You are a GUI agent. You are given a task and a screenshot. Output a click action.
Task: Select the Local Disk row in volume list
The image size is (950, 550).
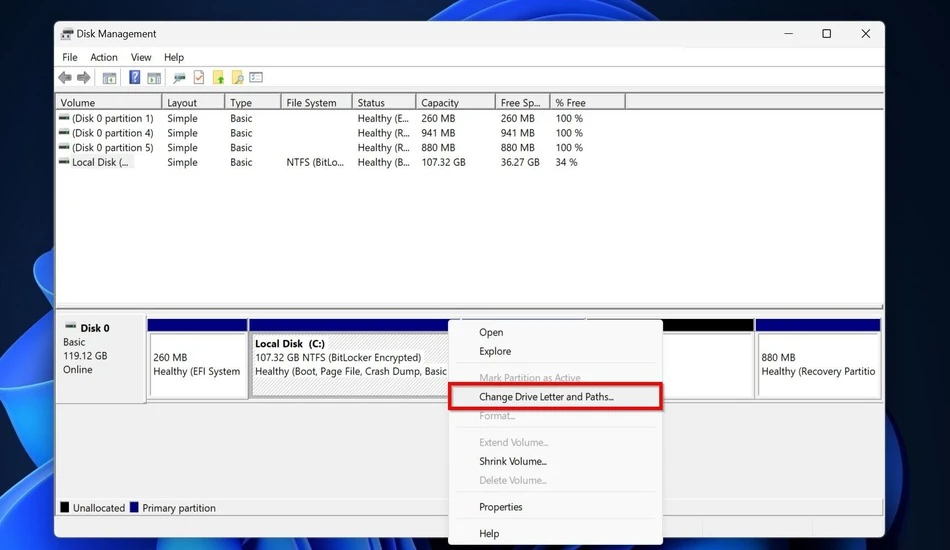(x=469, y=162)
